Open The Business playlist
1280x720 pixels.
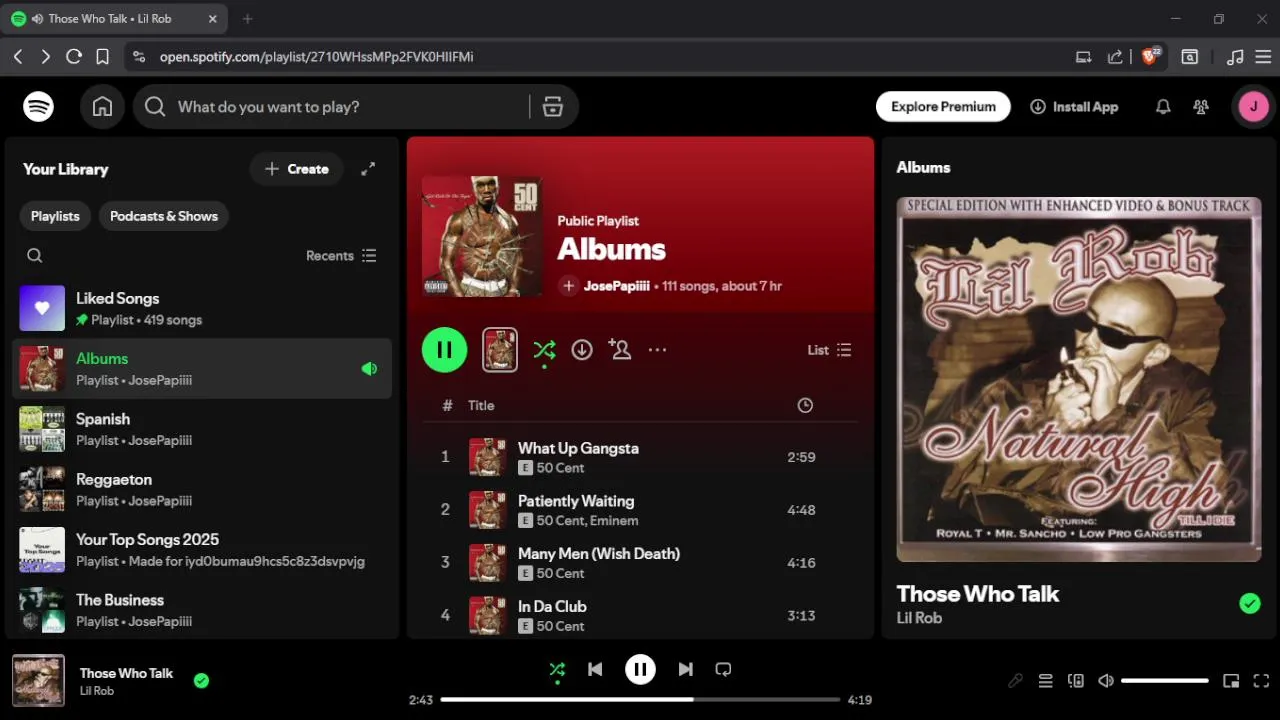pos(201,610)
